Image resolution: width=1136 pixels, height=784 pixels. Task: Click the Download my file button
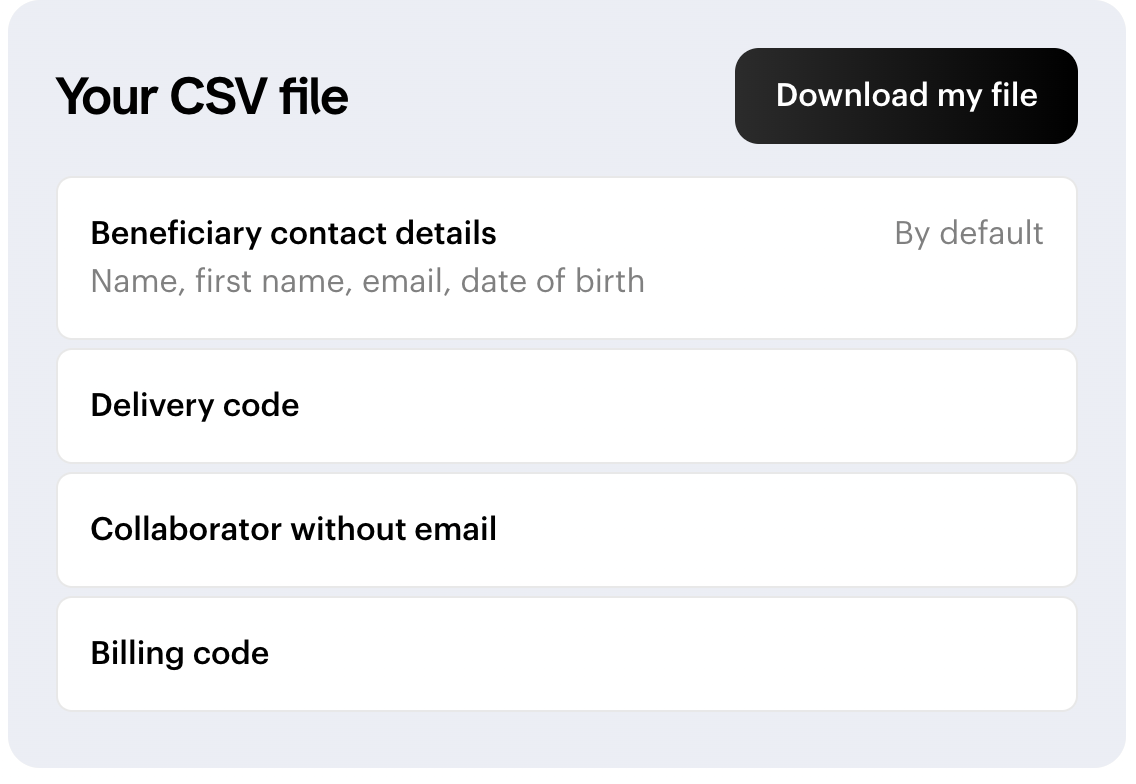pyautogui.click(x=906, y=96)
